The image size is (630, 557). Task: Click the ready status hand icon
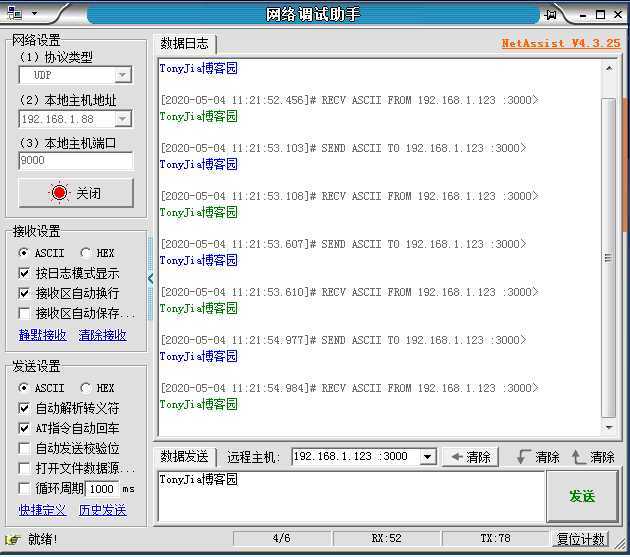click(13, 539)
